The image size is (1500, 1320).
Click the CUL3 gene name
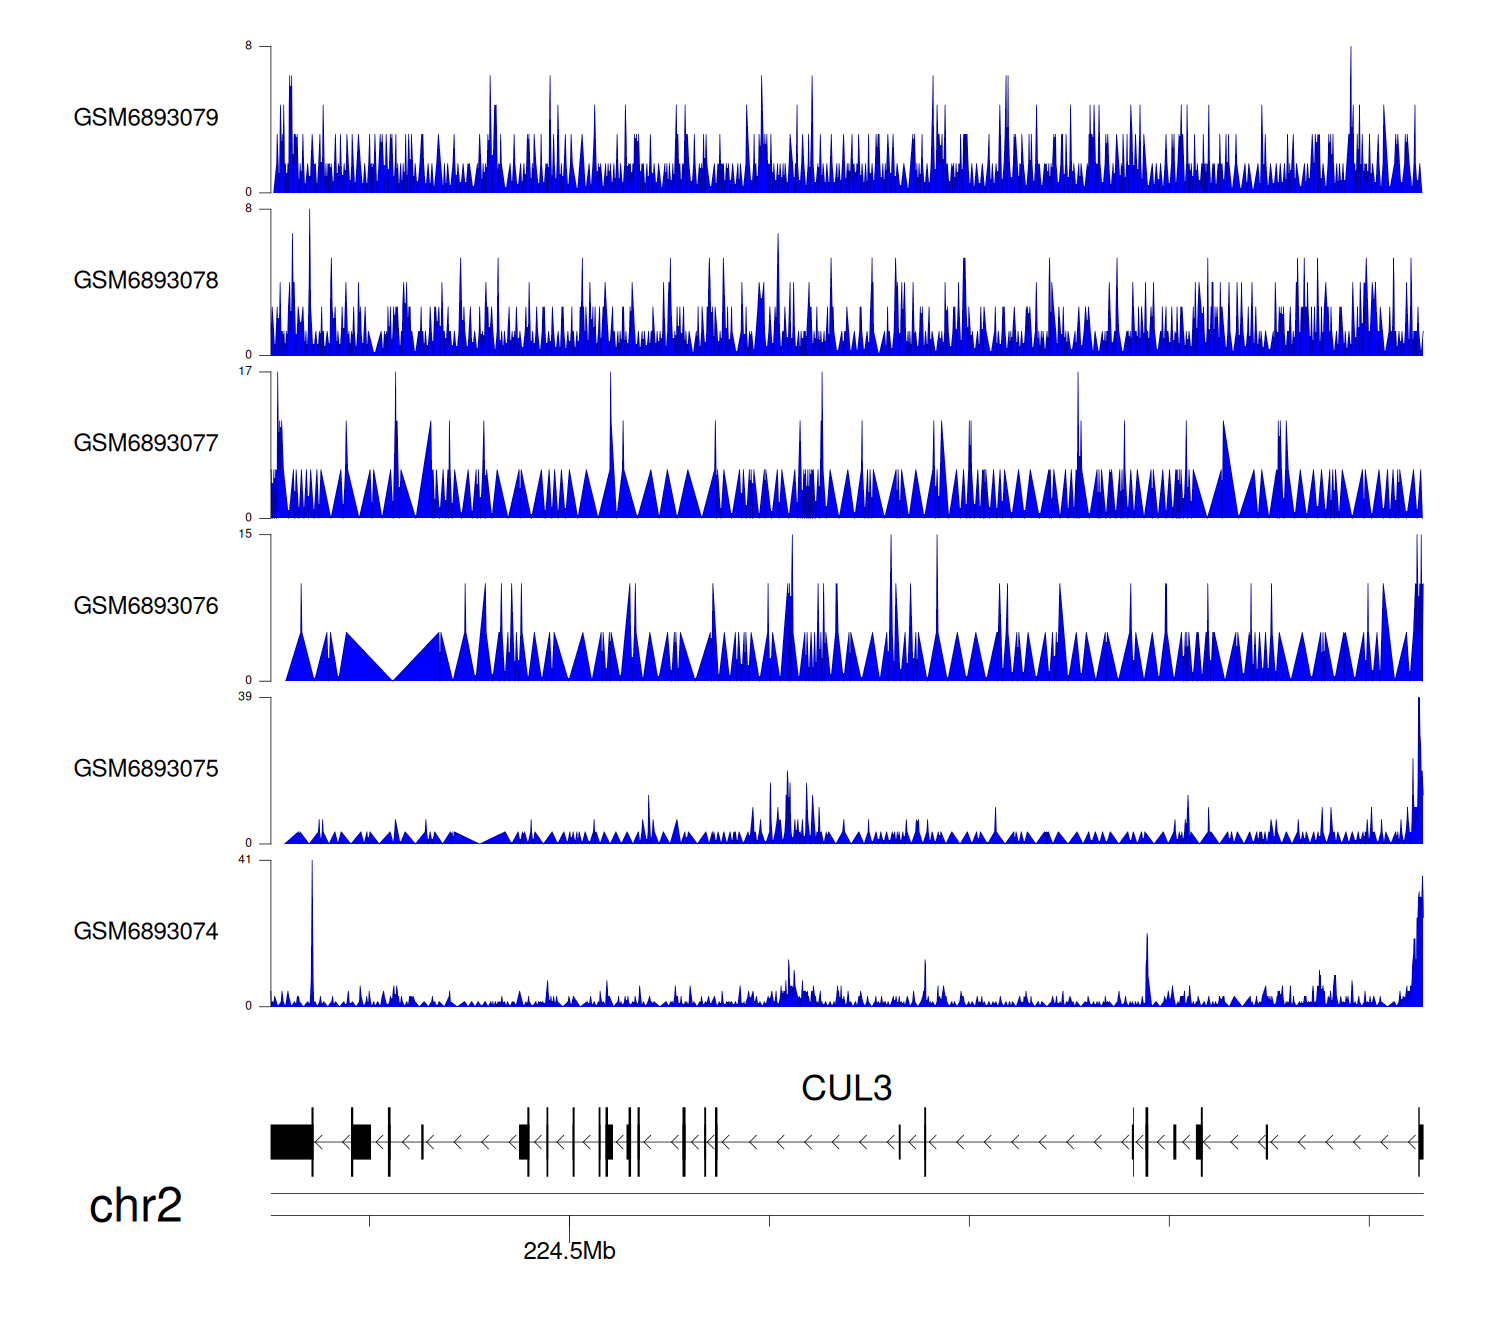point(846,1088)
